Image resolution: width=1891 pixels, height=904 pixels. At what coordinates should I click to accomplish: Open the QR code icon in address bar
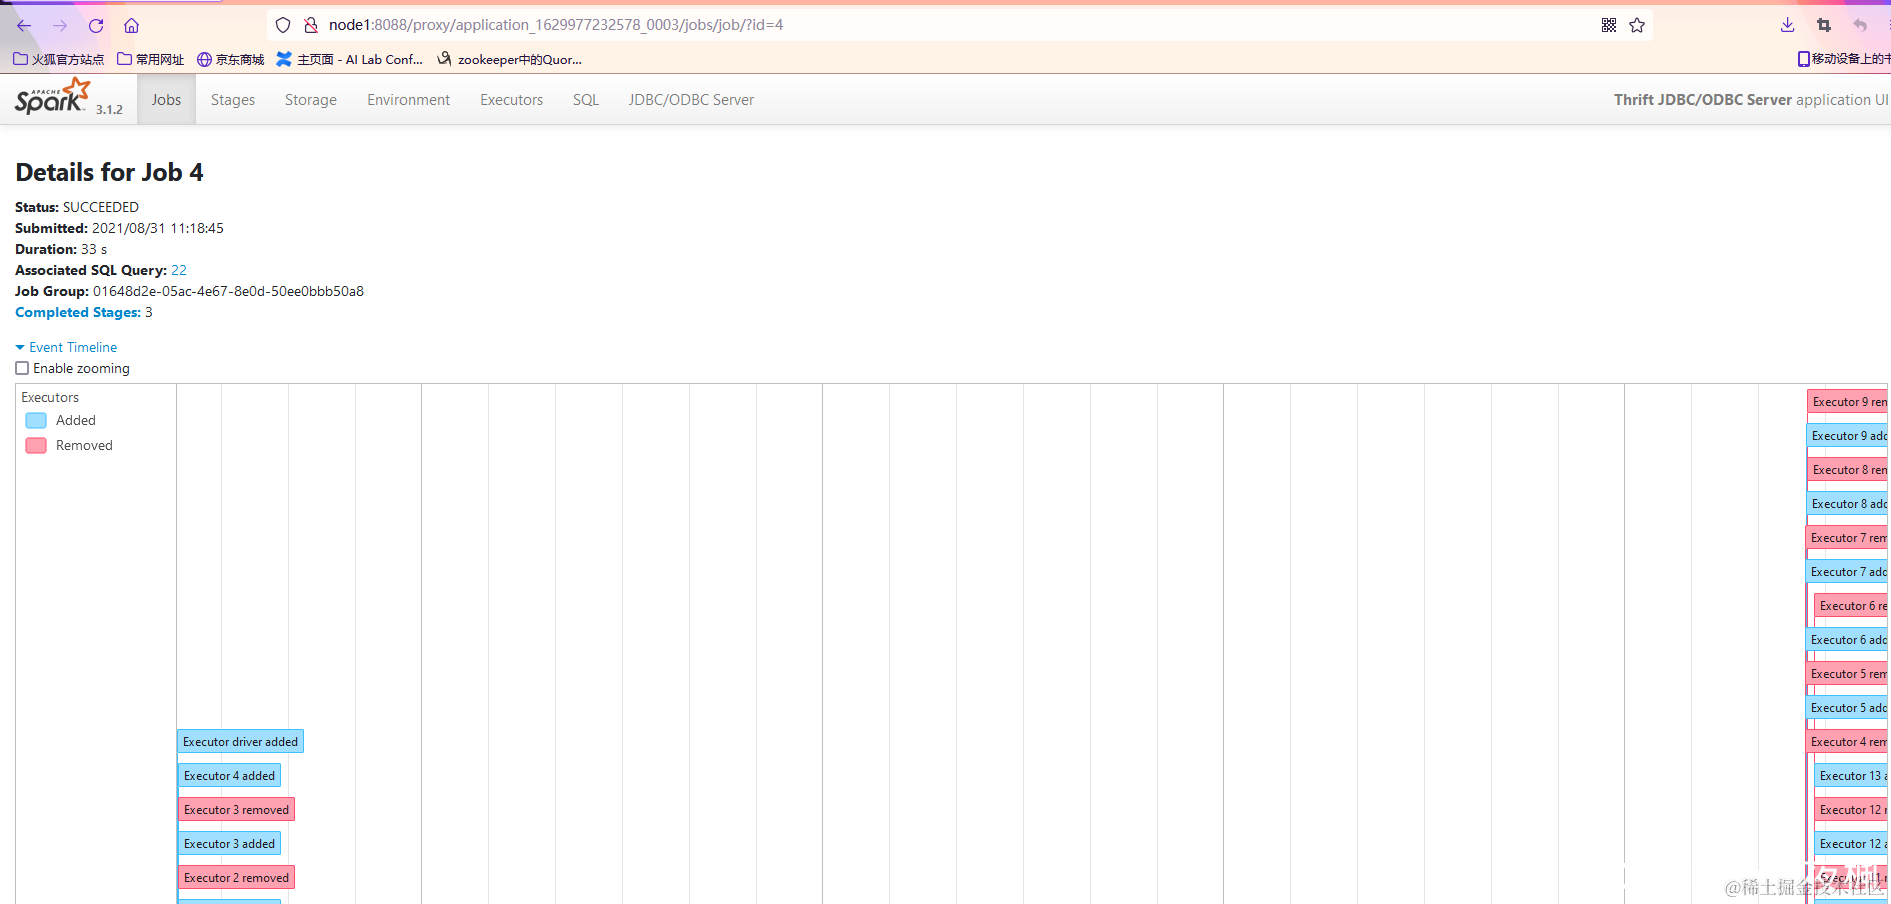(1609, 25)
